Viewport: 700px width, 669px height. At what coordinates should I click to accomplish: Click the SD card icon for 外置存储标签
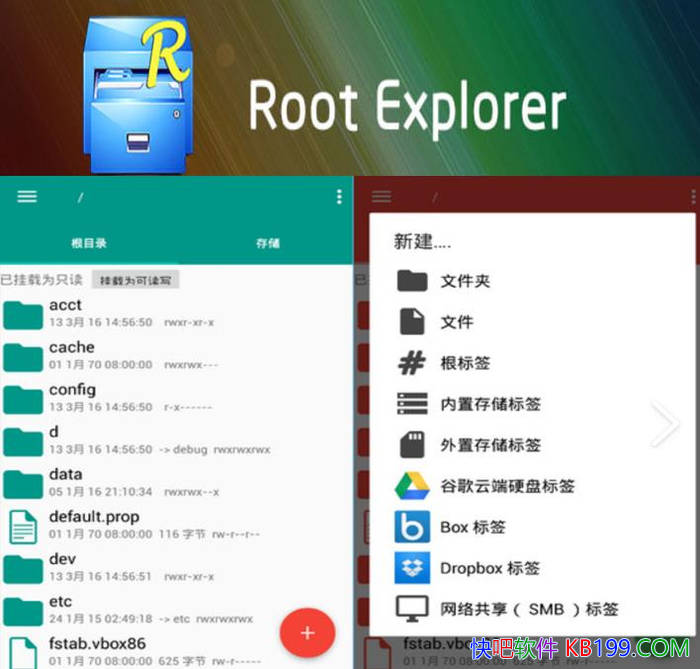pos(412,445)
